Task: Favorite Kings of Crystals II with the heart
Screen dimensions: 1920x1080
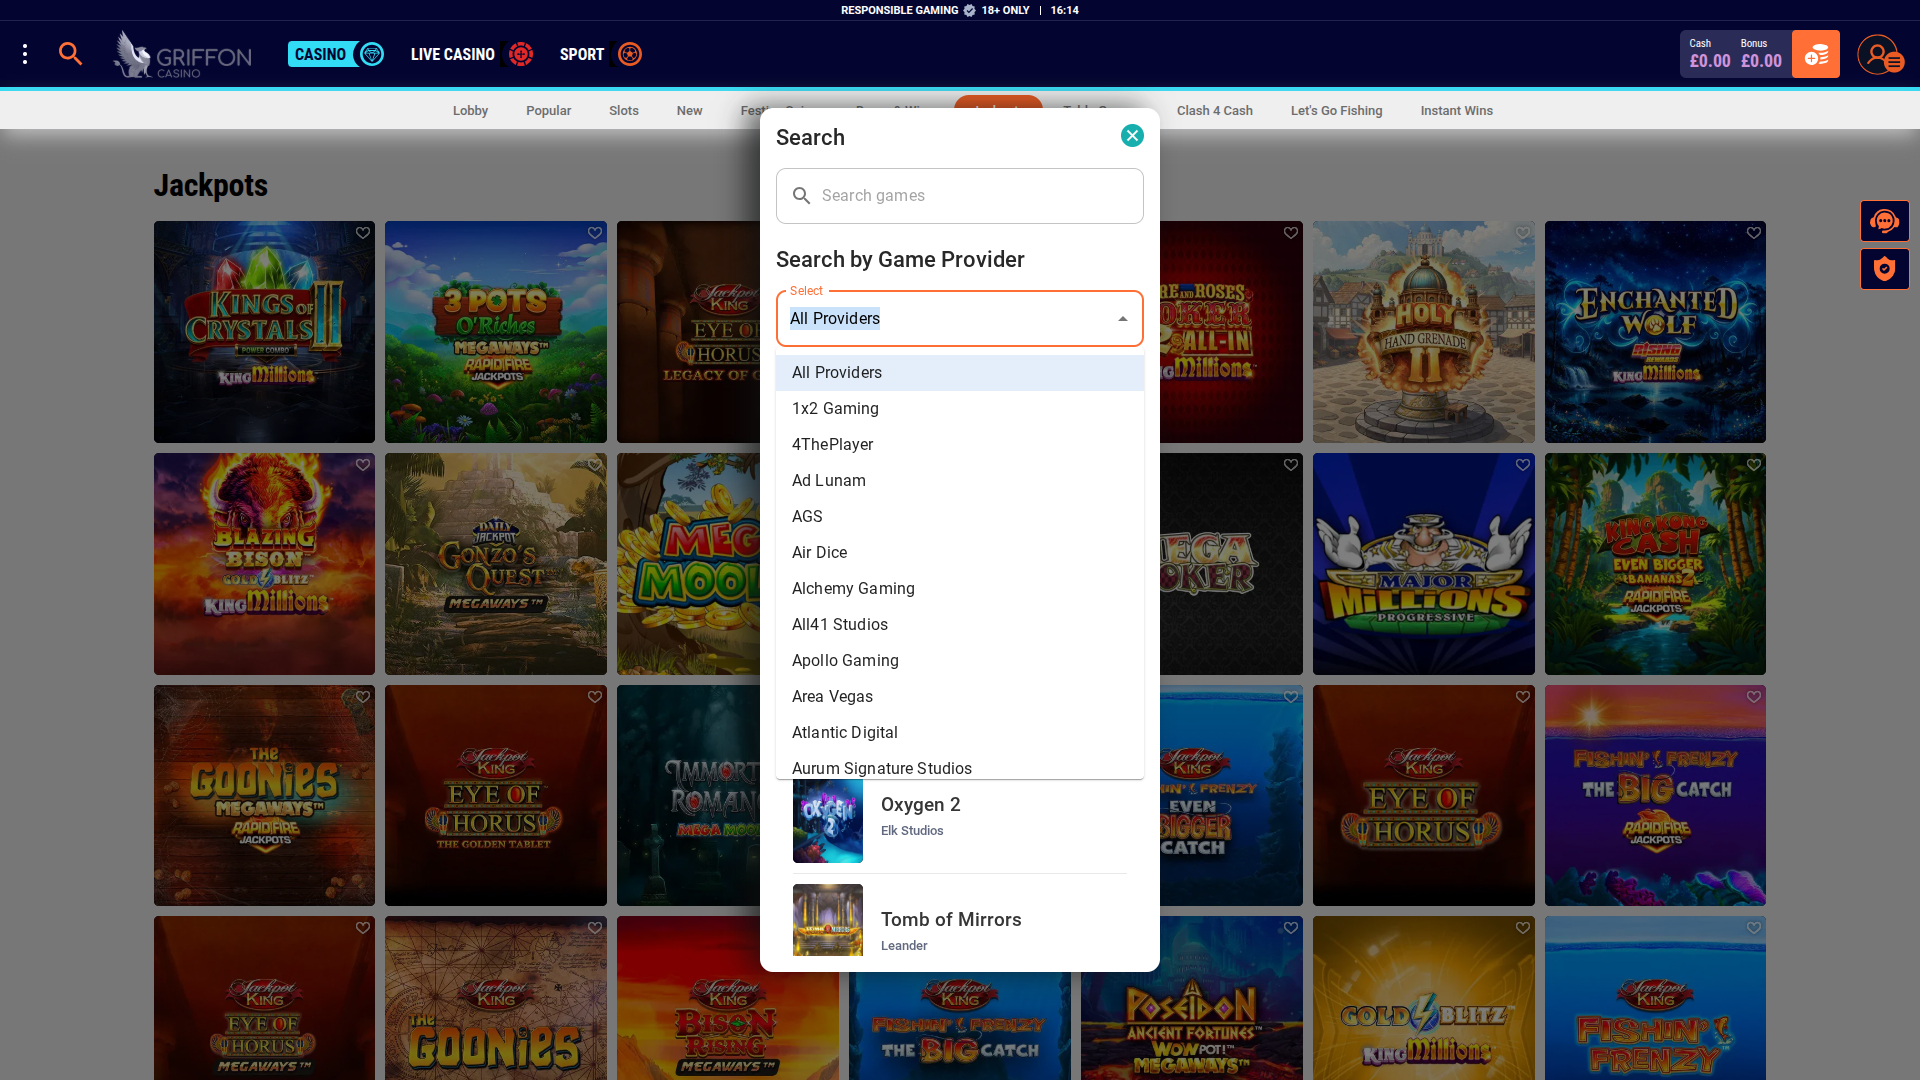Action: (x=362, y=232)
